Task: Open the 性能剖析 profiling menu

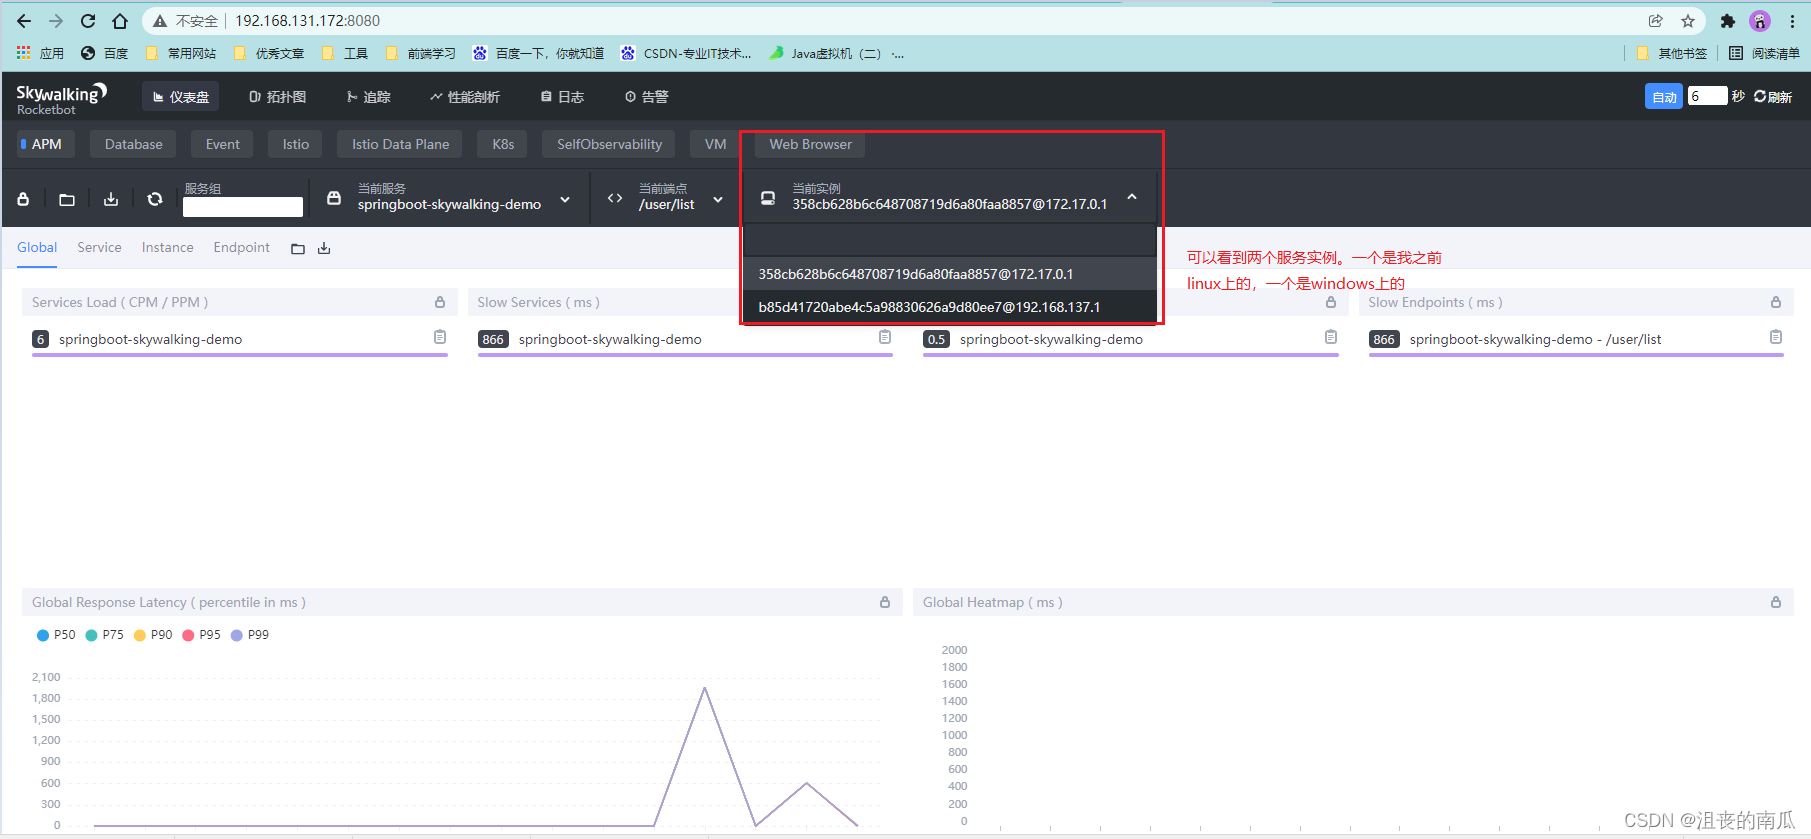Action: (x=465, y=97)
